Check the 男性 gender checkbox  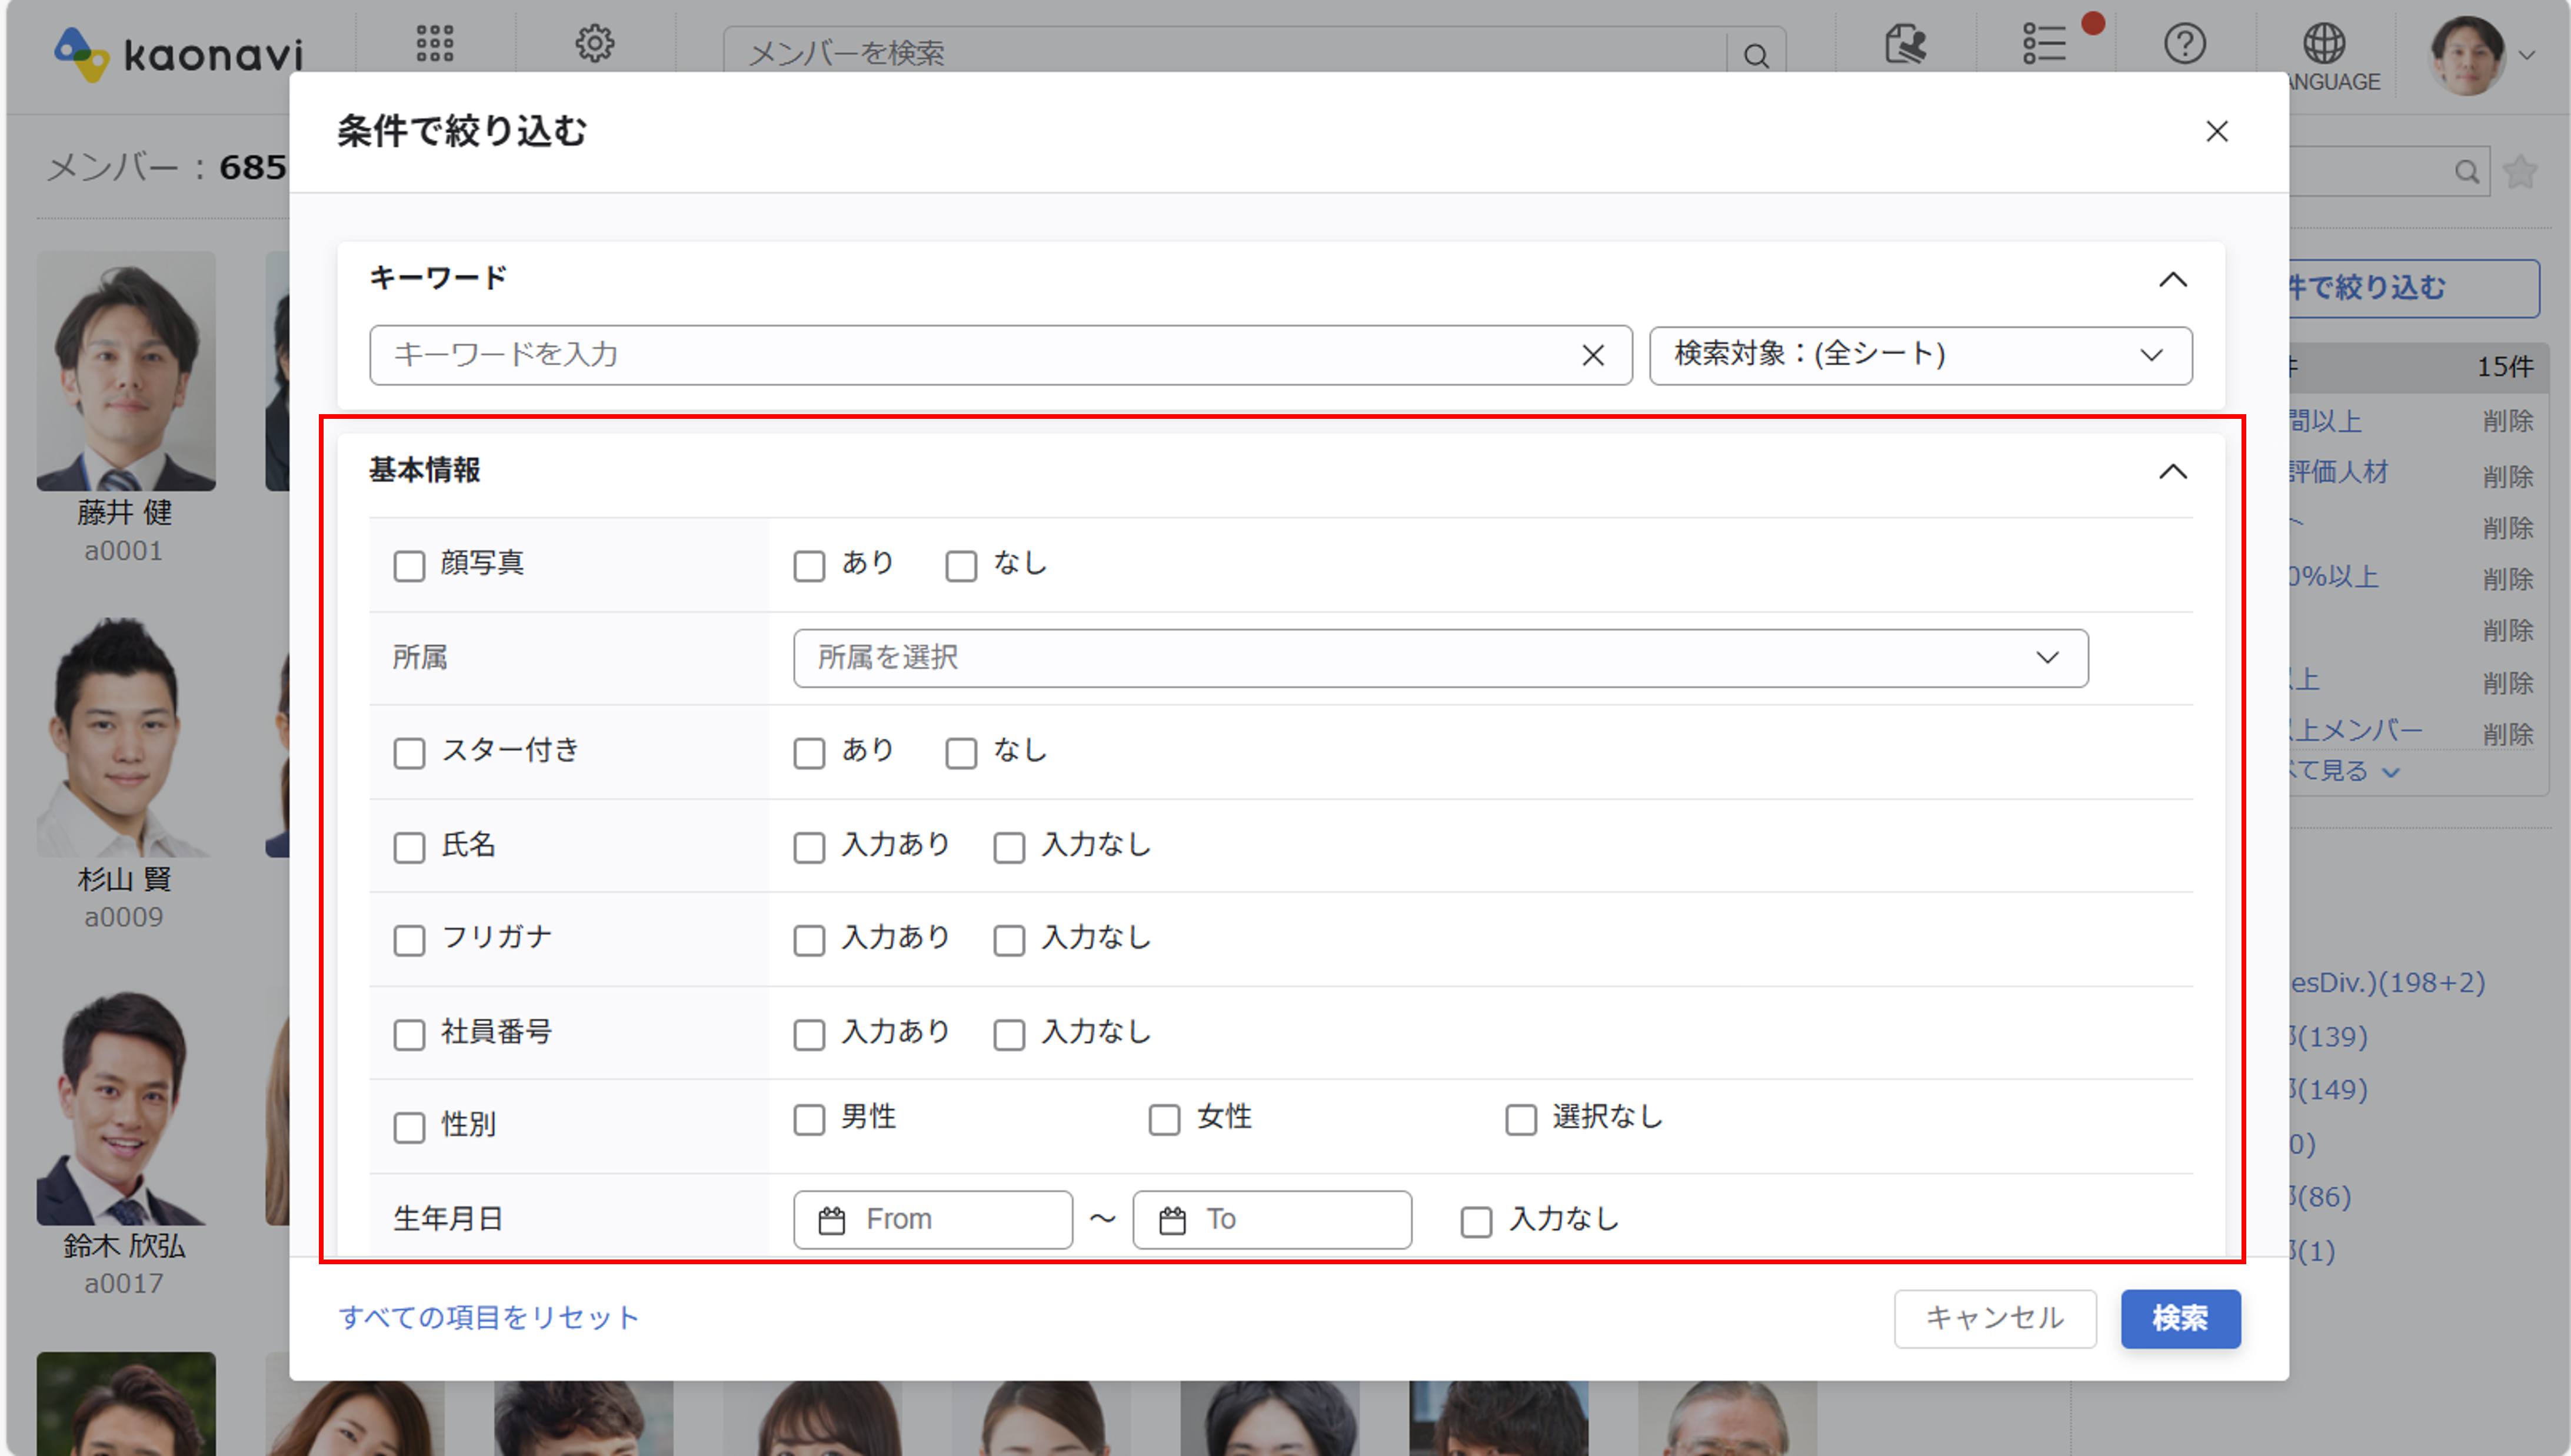(x=809, y=1119)
